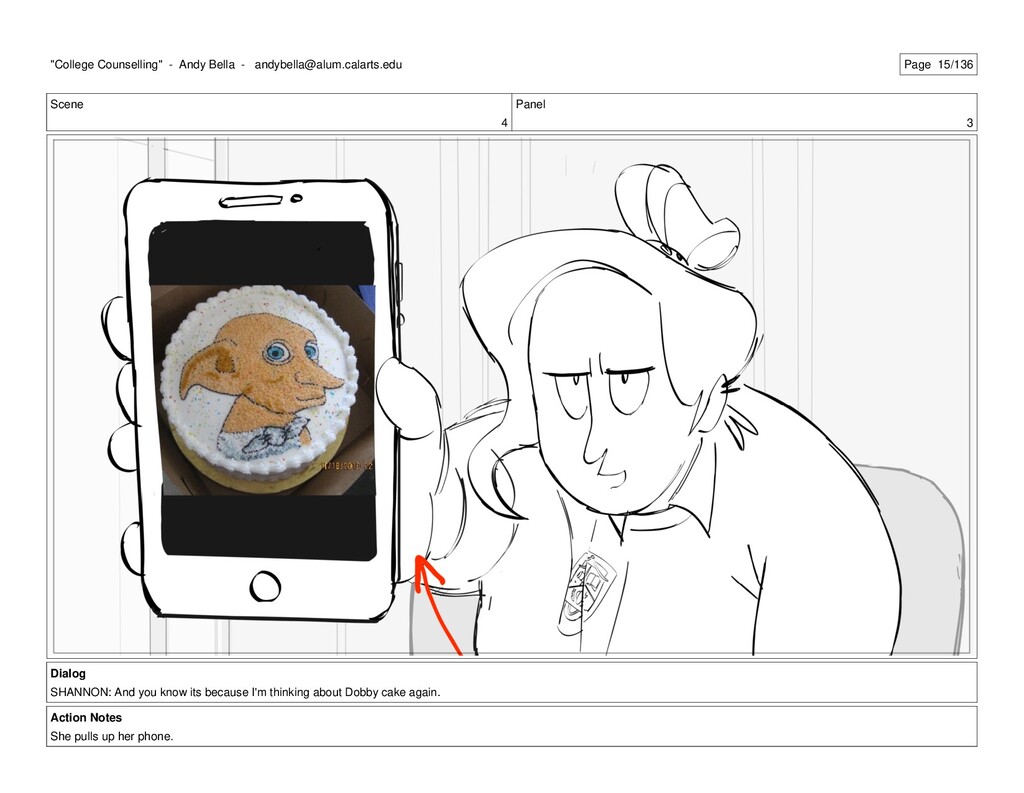Viewport: 1024px width, 793px height.
Task: Click the SHANNON dialog line text
Action: [x=246, y=692]
